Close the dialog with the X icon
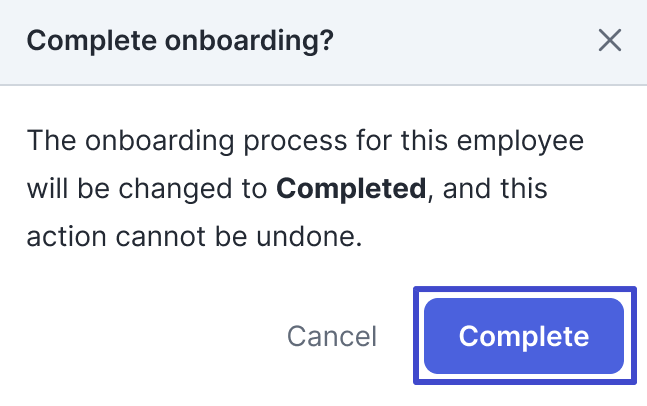The height and width of the screenshot is (406, 647). pyautogui.click(x=609, y=41)
